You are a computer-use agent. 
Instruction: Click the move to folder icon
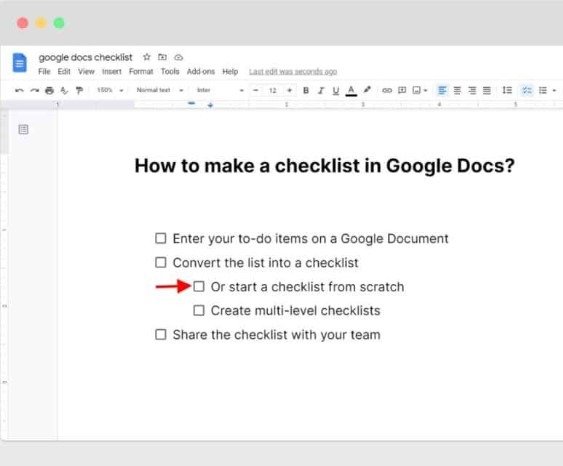162,57
